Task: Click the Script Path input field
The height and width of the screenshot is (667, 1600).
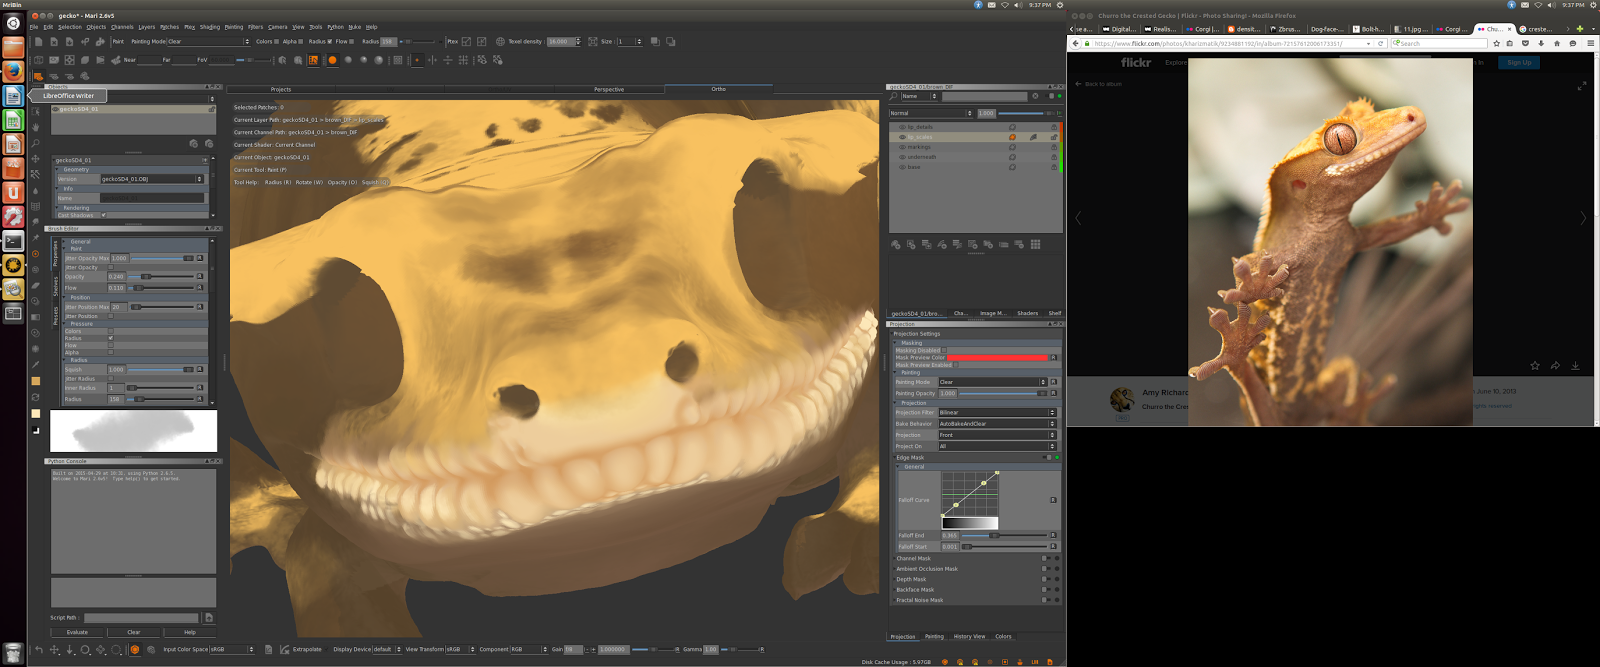Action: click(x=141, y=618)
